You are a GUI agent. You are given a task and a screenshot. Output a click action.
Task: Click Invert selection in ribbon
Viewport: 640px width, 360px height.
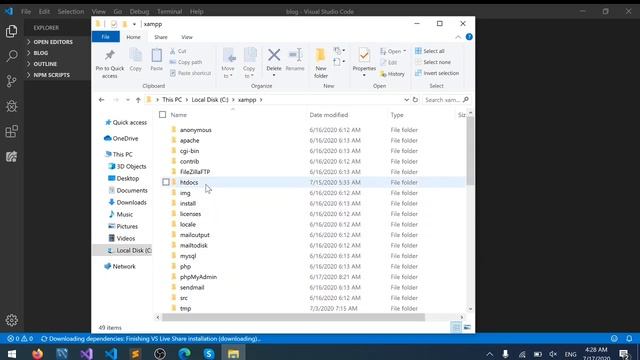pos(437,73)
